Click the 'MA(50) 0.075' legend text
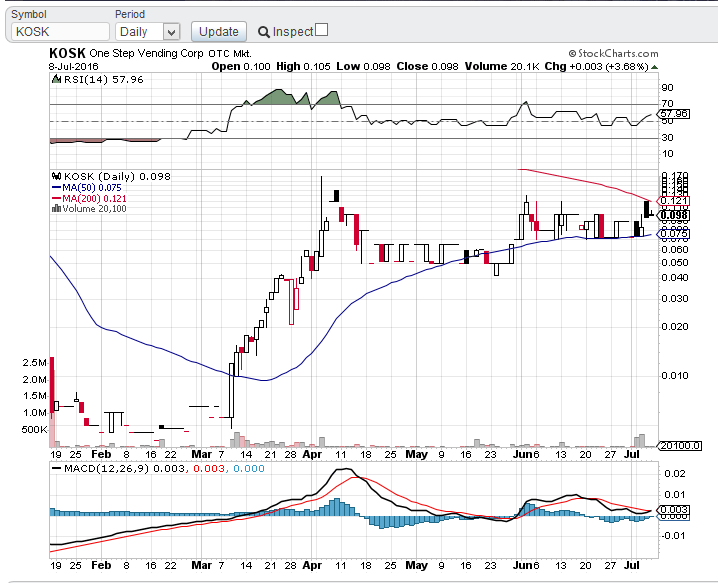718x583 pixels. tap(92, 188)
